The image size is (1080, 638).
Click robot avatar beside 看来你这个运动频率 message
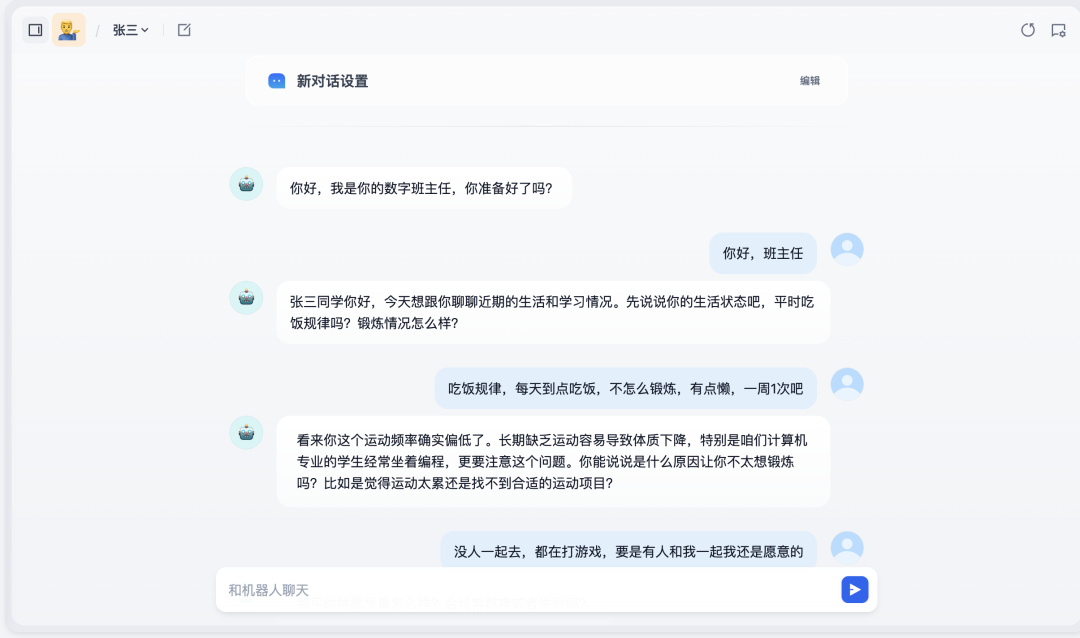point(246,433)
